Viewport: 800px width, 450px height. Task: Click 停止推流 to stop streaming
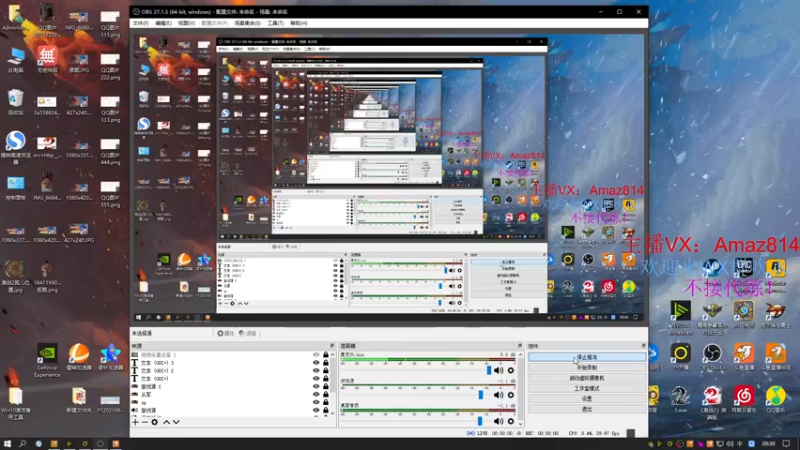pos(587,357)
